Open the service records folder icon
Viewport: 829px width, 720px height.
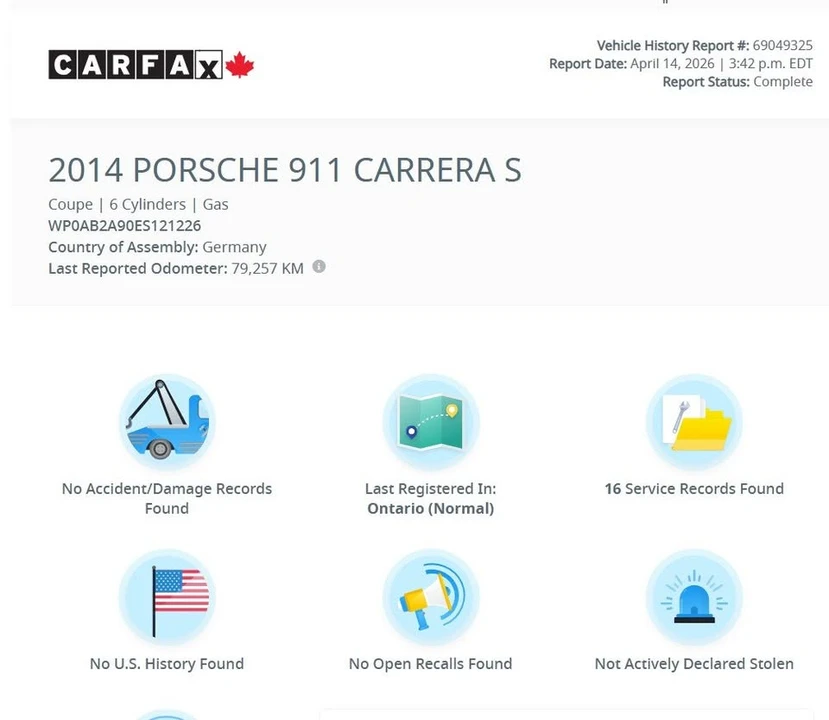click(694, 422)
